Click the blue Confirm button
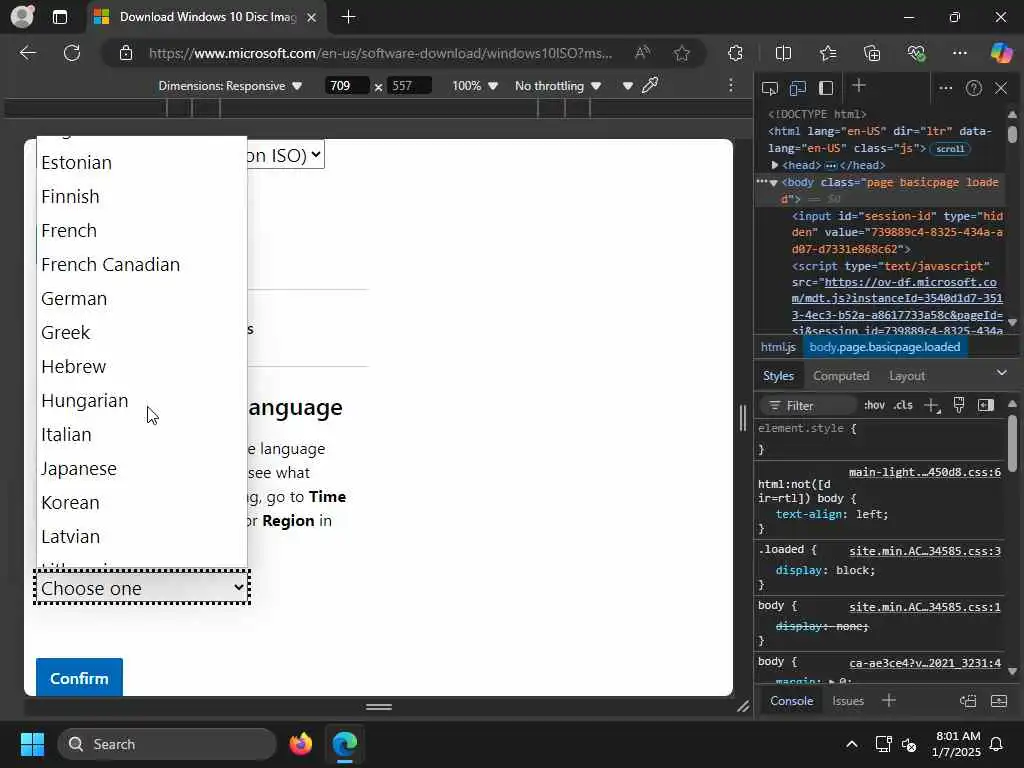The width and height of the screenshot is (1024, 768). 79,678
